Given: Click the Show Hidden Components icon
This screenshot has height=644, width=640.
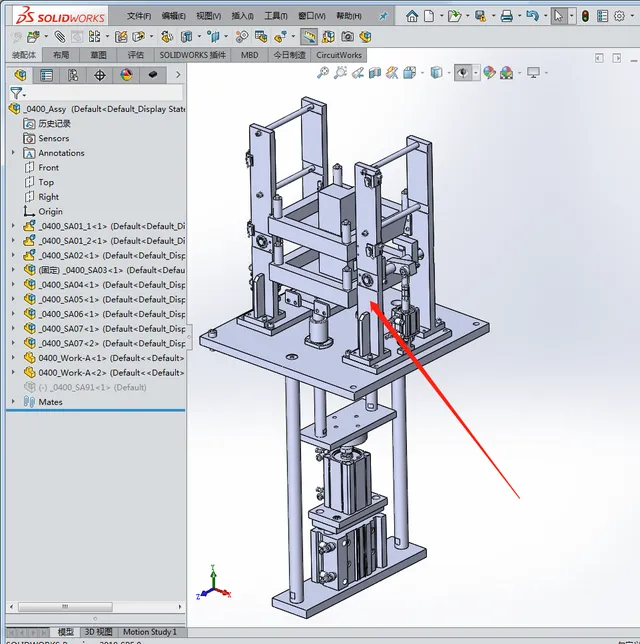Looking at the screenshot, I should [x=166, y=37].
